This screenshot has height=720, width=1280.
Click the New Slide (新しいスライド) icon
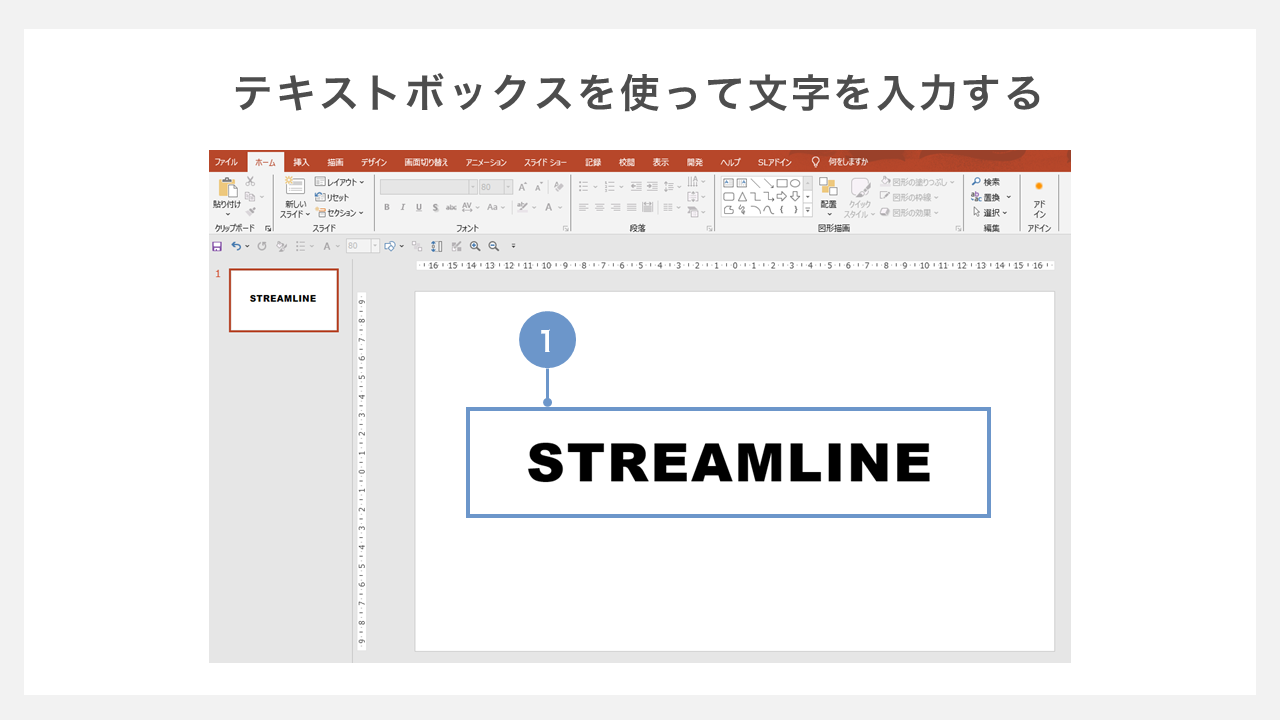tap(293, 186)
